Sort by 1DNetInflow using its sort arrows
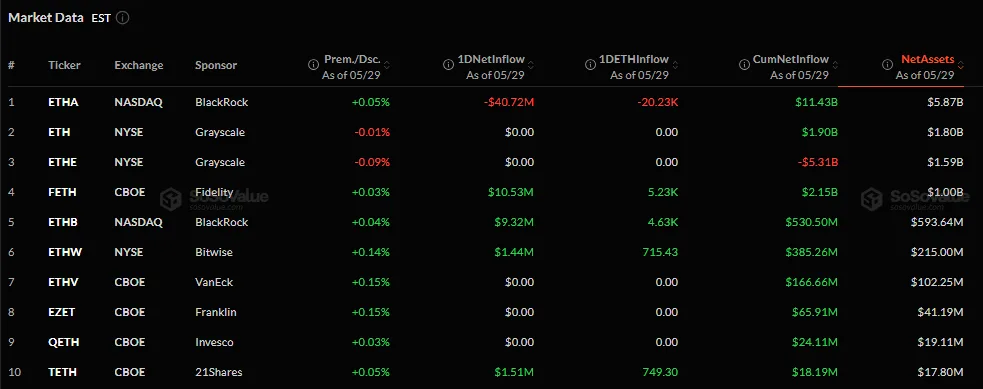Screen dimensions: 983x389 [531, 65]
